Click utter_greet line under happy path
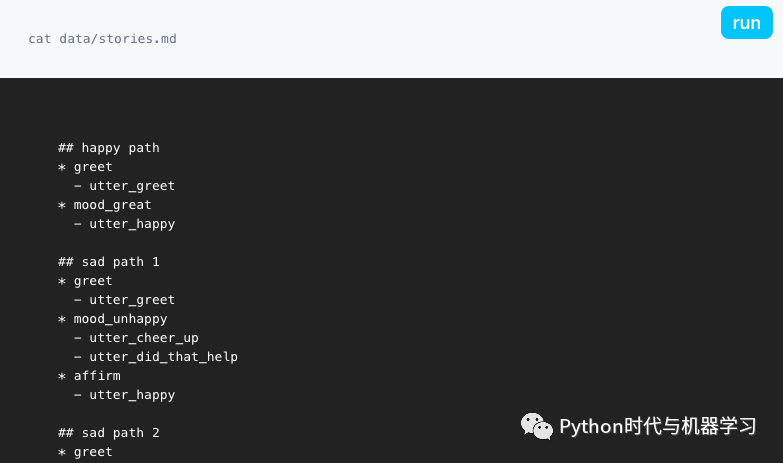This screenshot has width=783, height=463. point(131,186)
